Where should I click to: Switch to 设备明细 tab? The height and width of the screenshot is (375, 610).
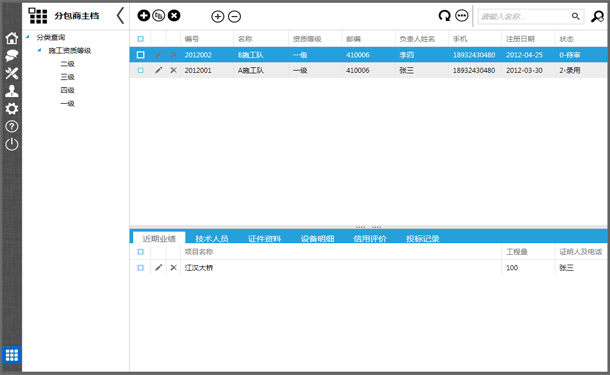pyautogui.click(x=317, y=238)
